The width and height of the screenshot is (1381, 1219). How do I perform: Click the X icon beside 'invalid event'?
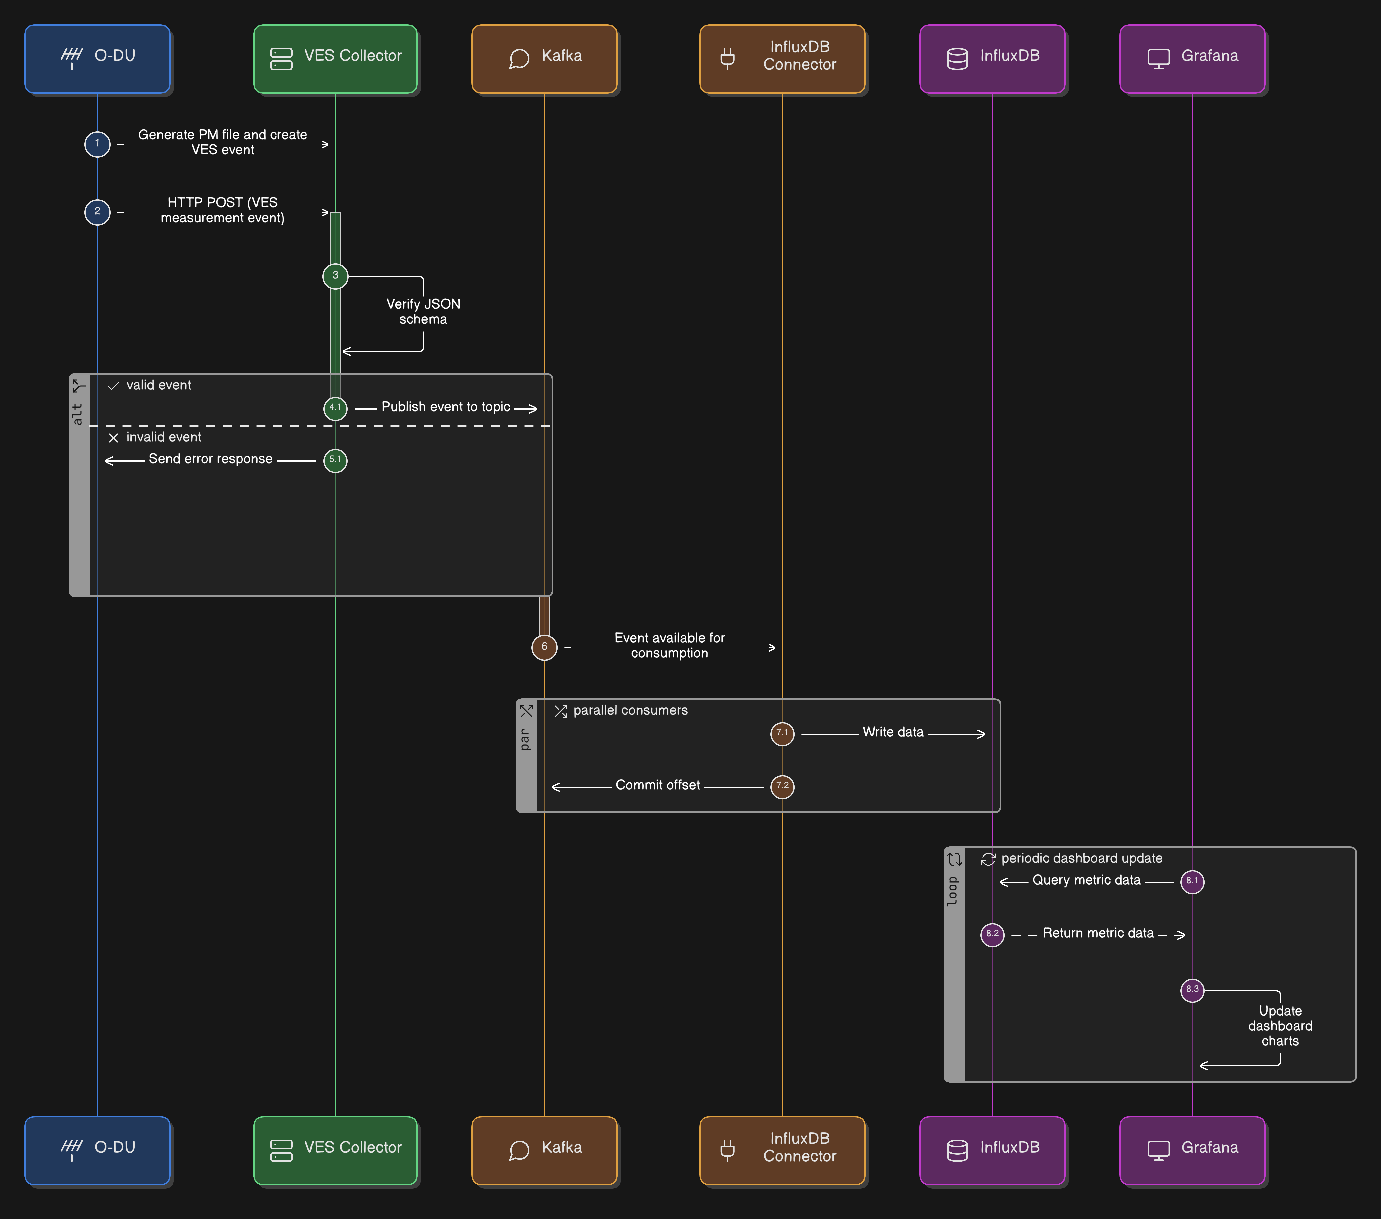pyautogui.click(x=113, y=438)
